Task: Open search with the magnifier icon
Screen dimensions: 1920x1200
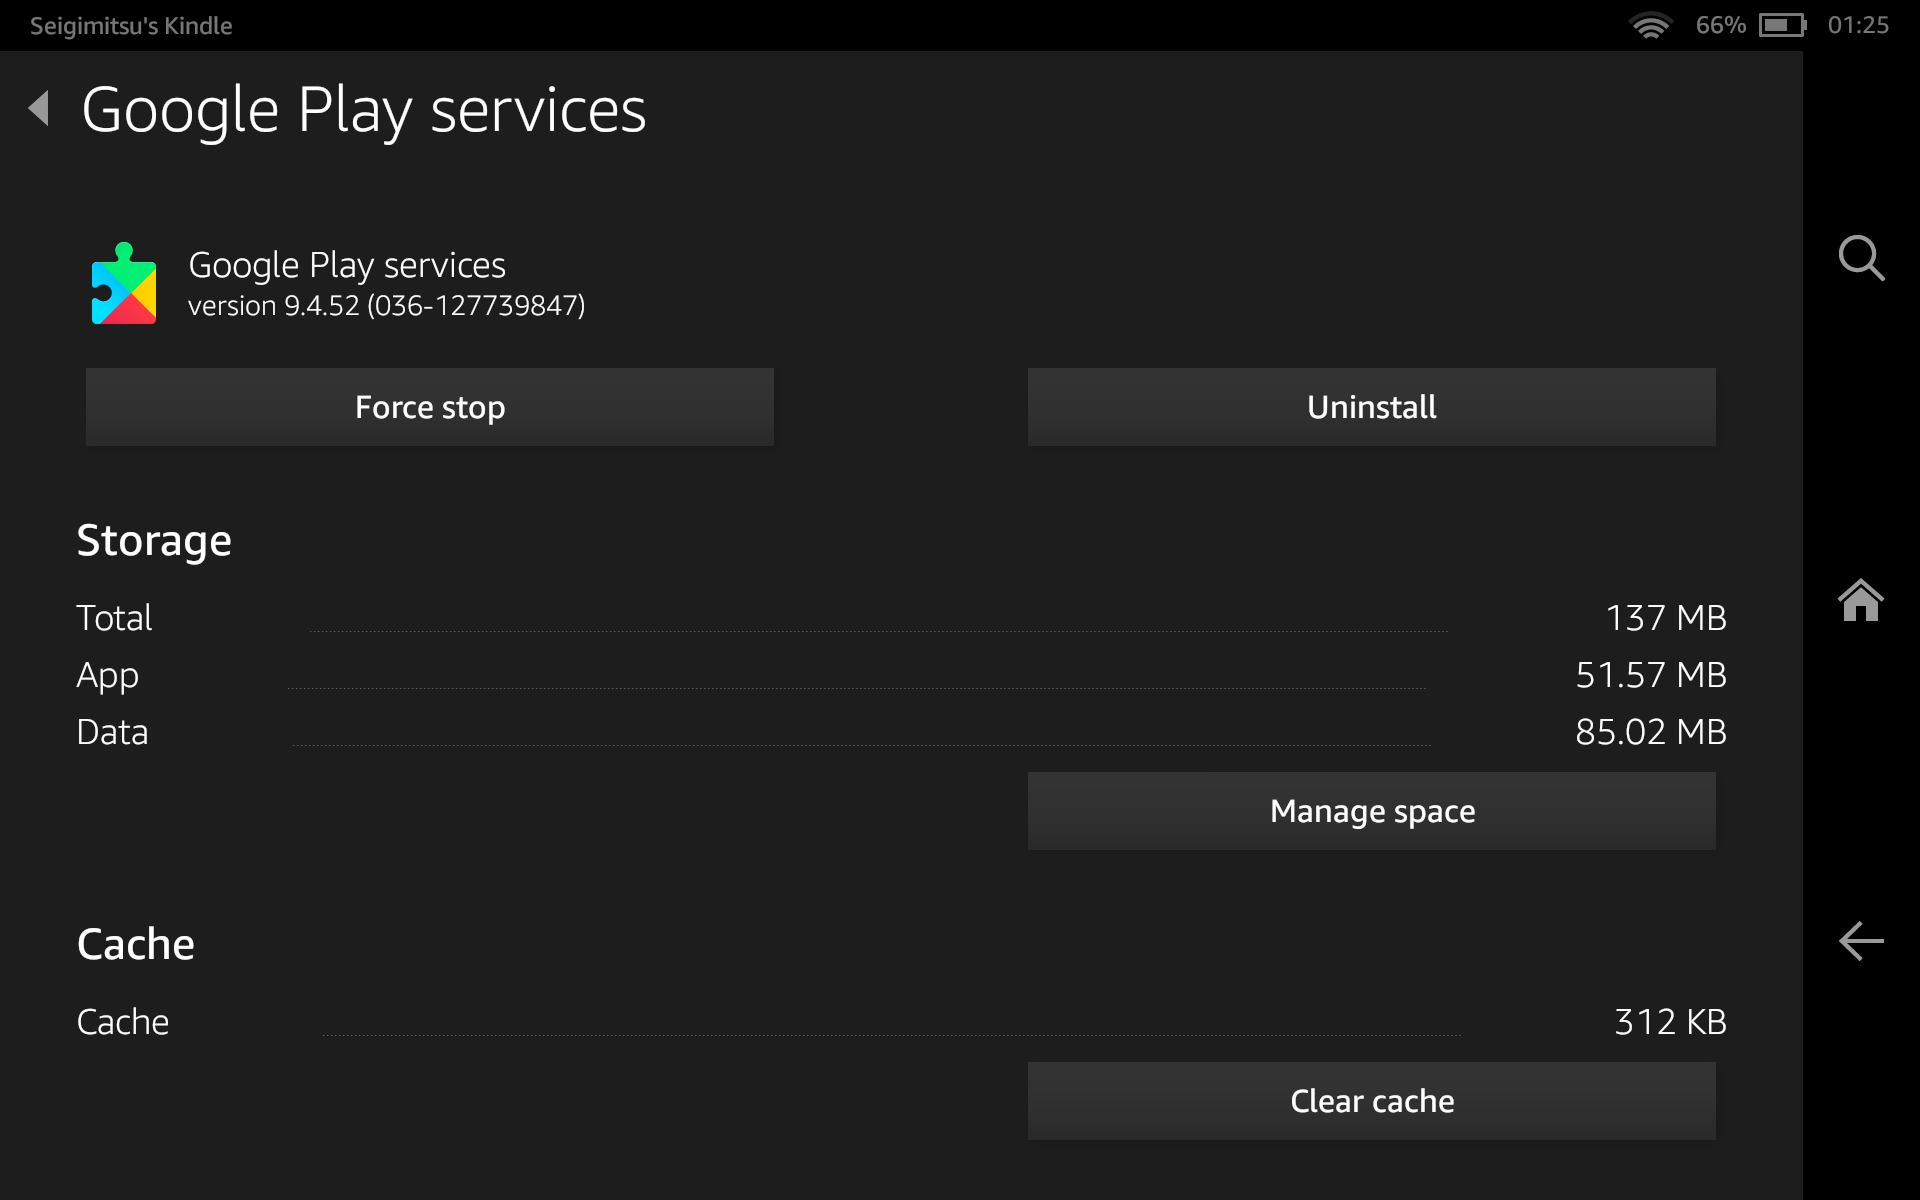Action: coord(1861,258)
